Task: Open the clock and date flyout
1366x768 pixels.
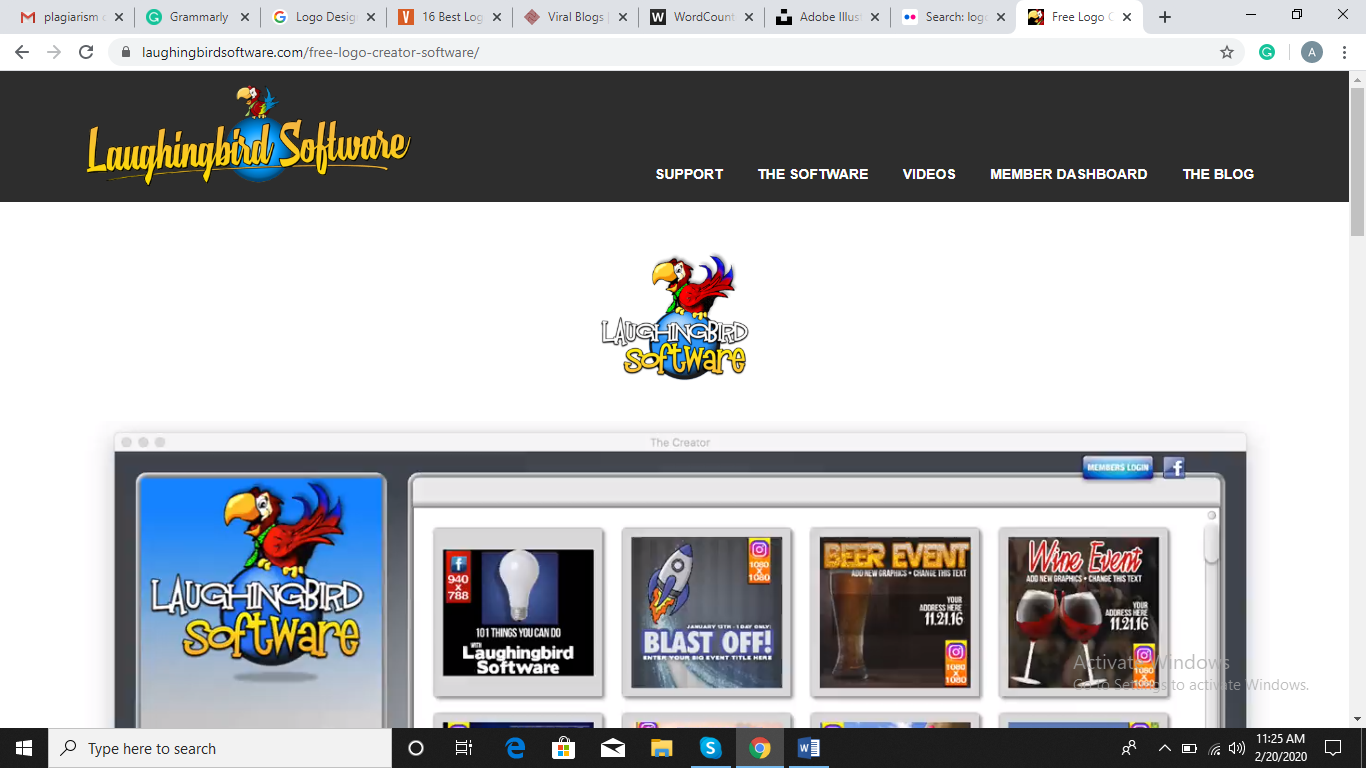Action: tap(1280, 748)
